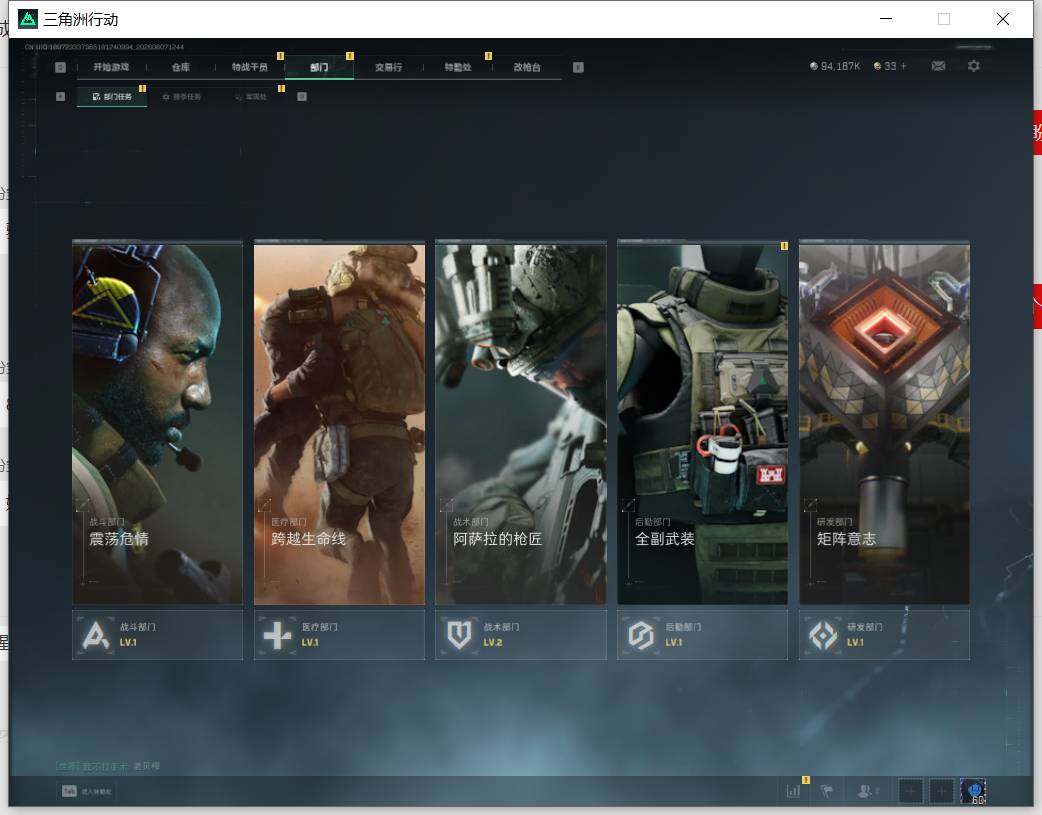
Task: Click the 战斗部门 LV.1 level panel text
Action: tap(138, 635)
